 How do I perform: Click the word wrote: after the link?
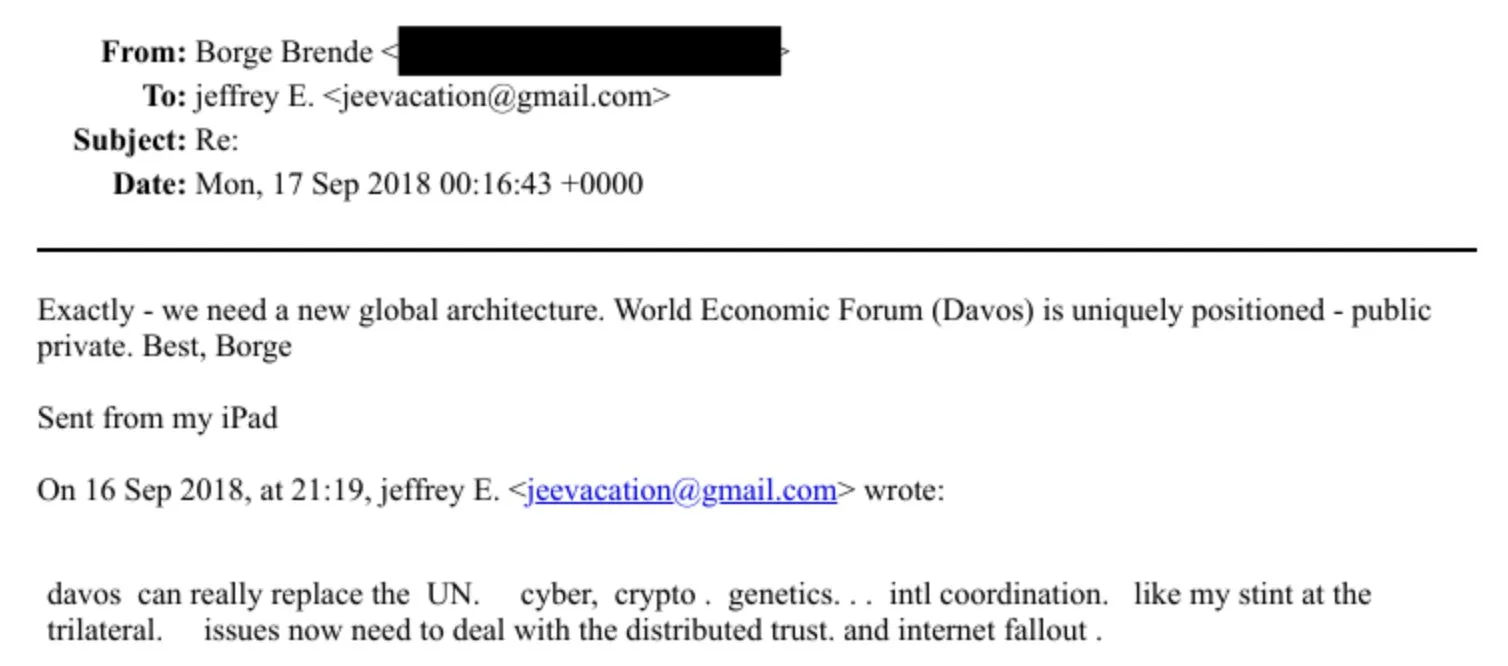pos(903,491)
